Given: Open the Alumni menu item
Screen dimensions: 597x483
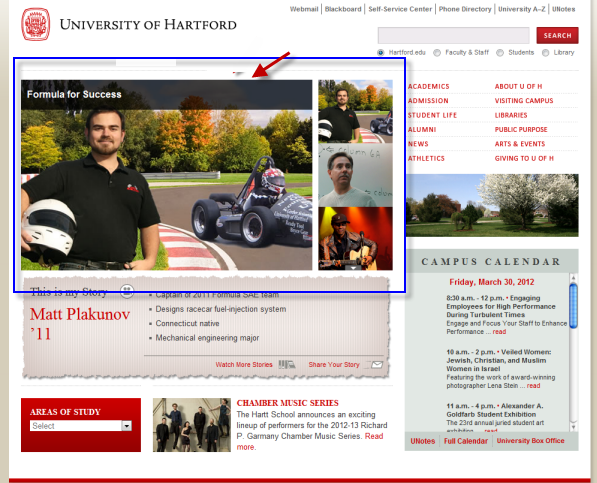Looking at the screenshot, I should click(x=422, y=129).
